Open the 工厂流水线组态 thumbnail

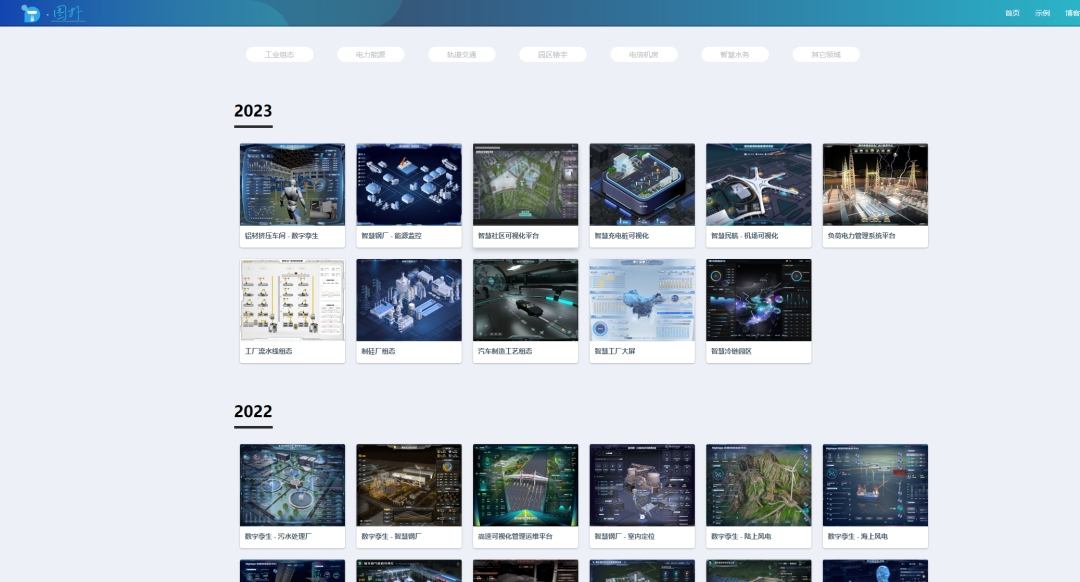(x=292, y=300)
